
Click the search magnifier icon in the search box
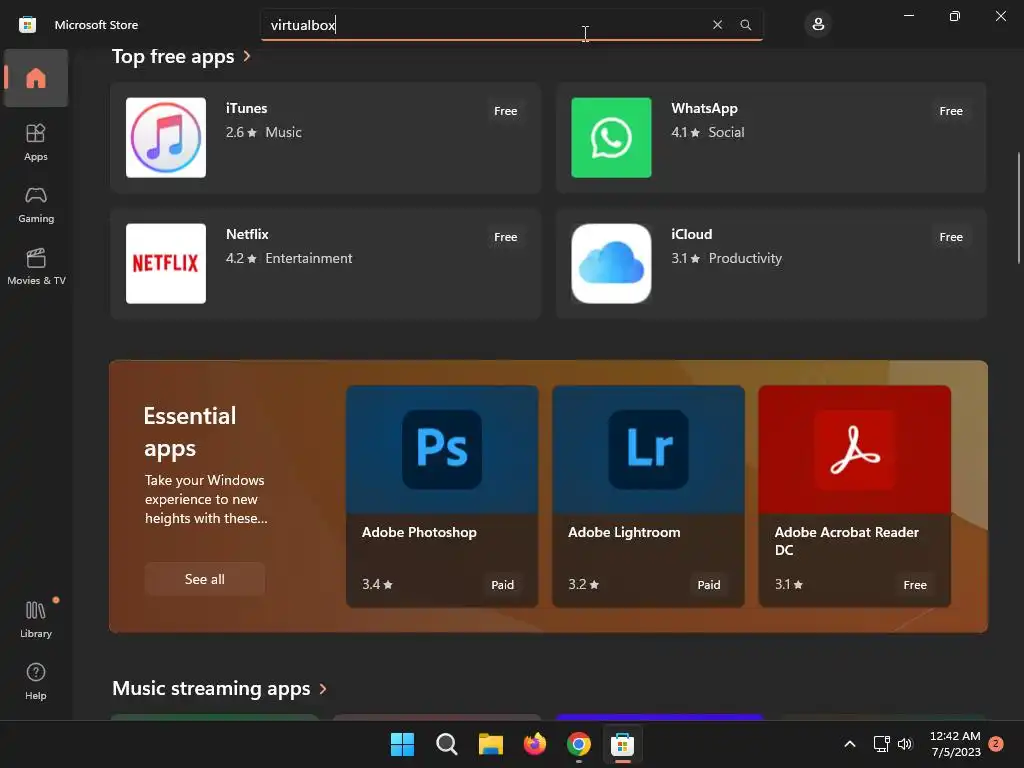pos(746,25)
